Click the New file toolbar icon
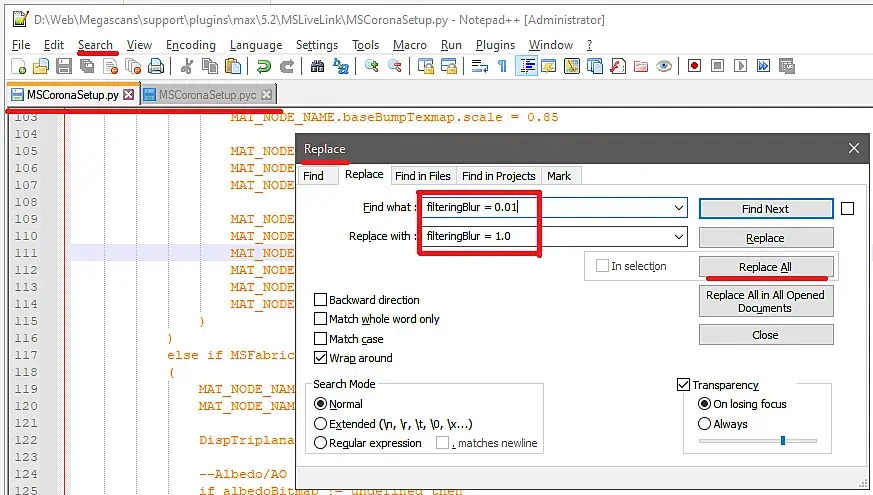This screenshot has height=495, width=873. tap(18, 66)
